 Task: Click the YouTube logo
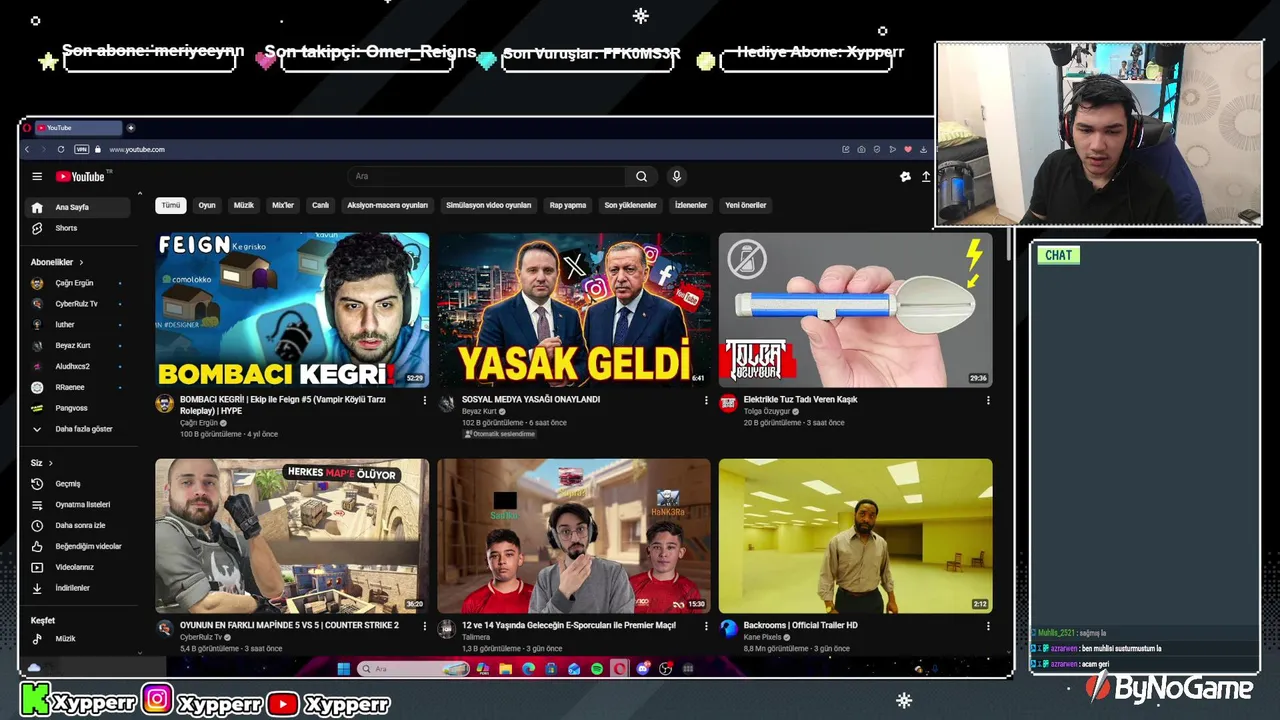pos(80,177)
